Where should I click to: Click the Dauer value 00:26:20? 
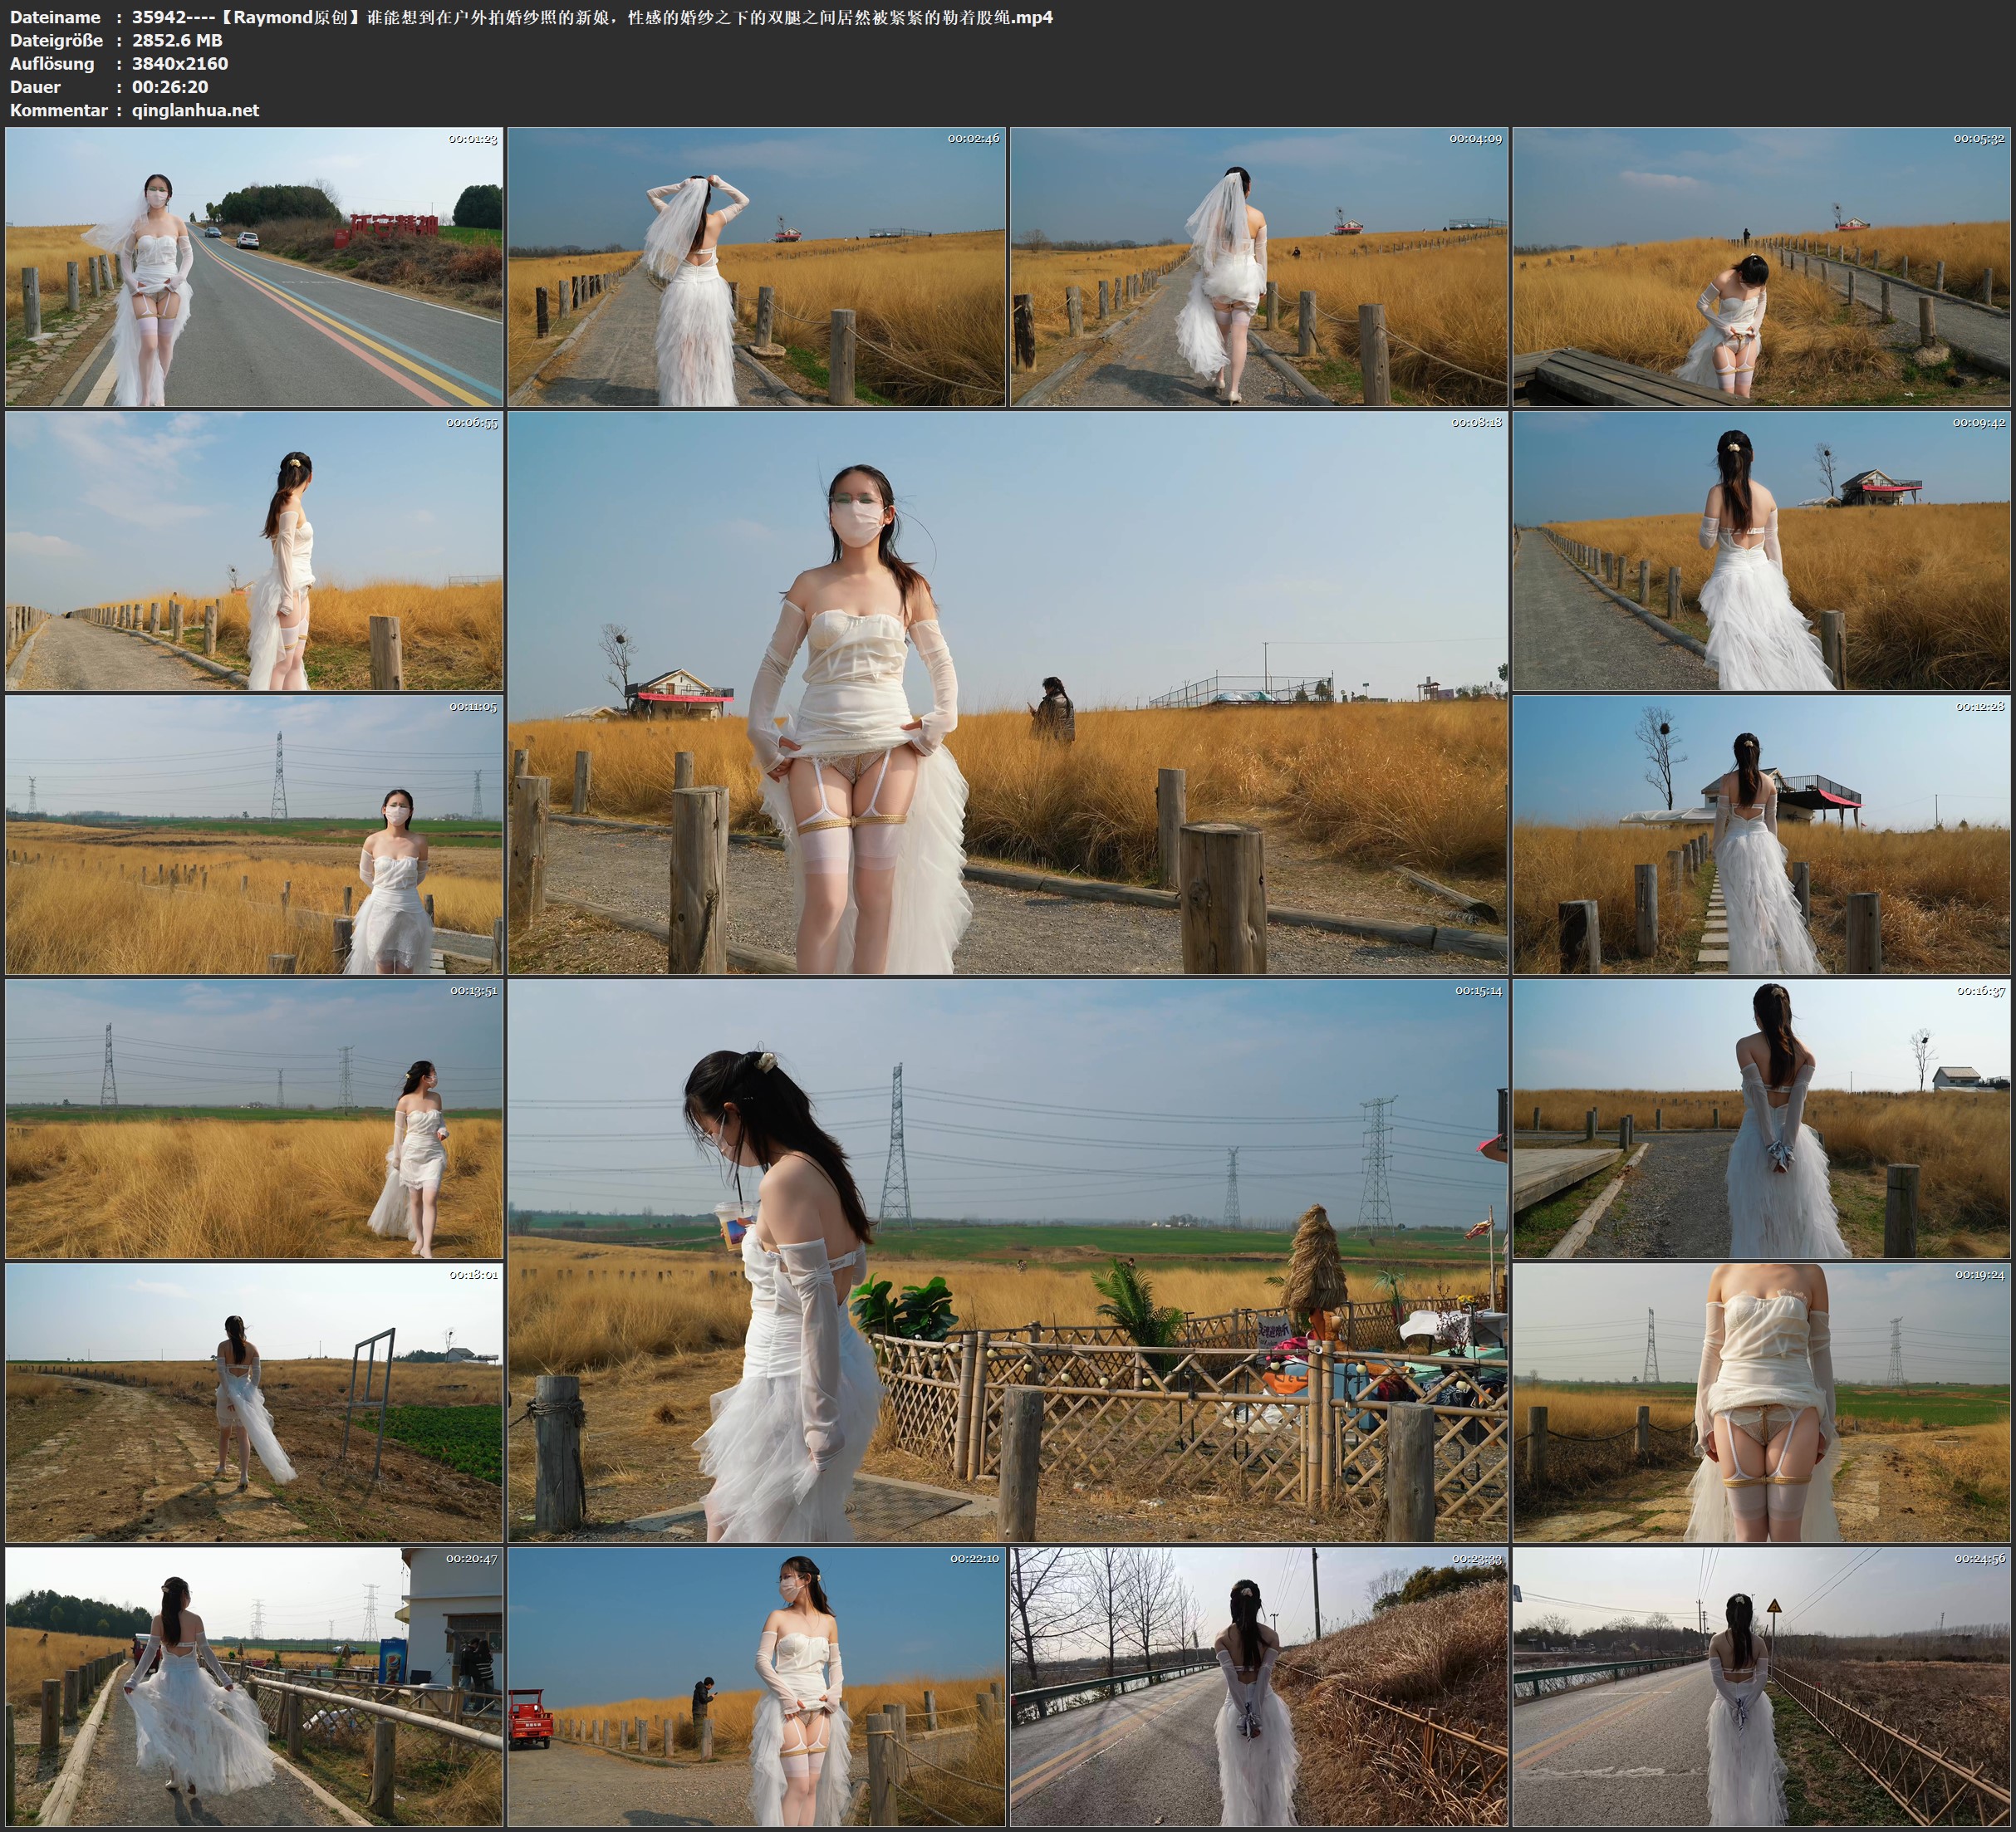point(170,87)
